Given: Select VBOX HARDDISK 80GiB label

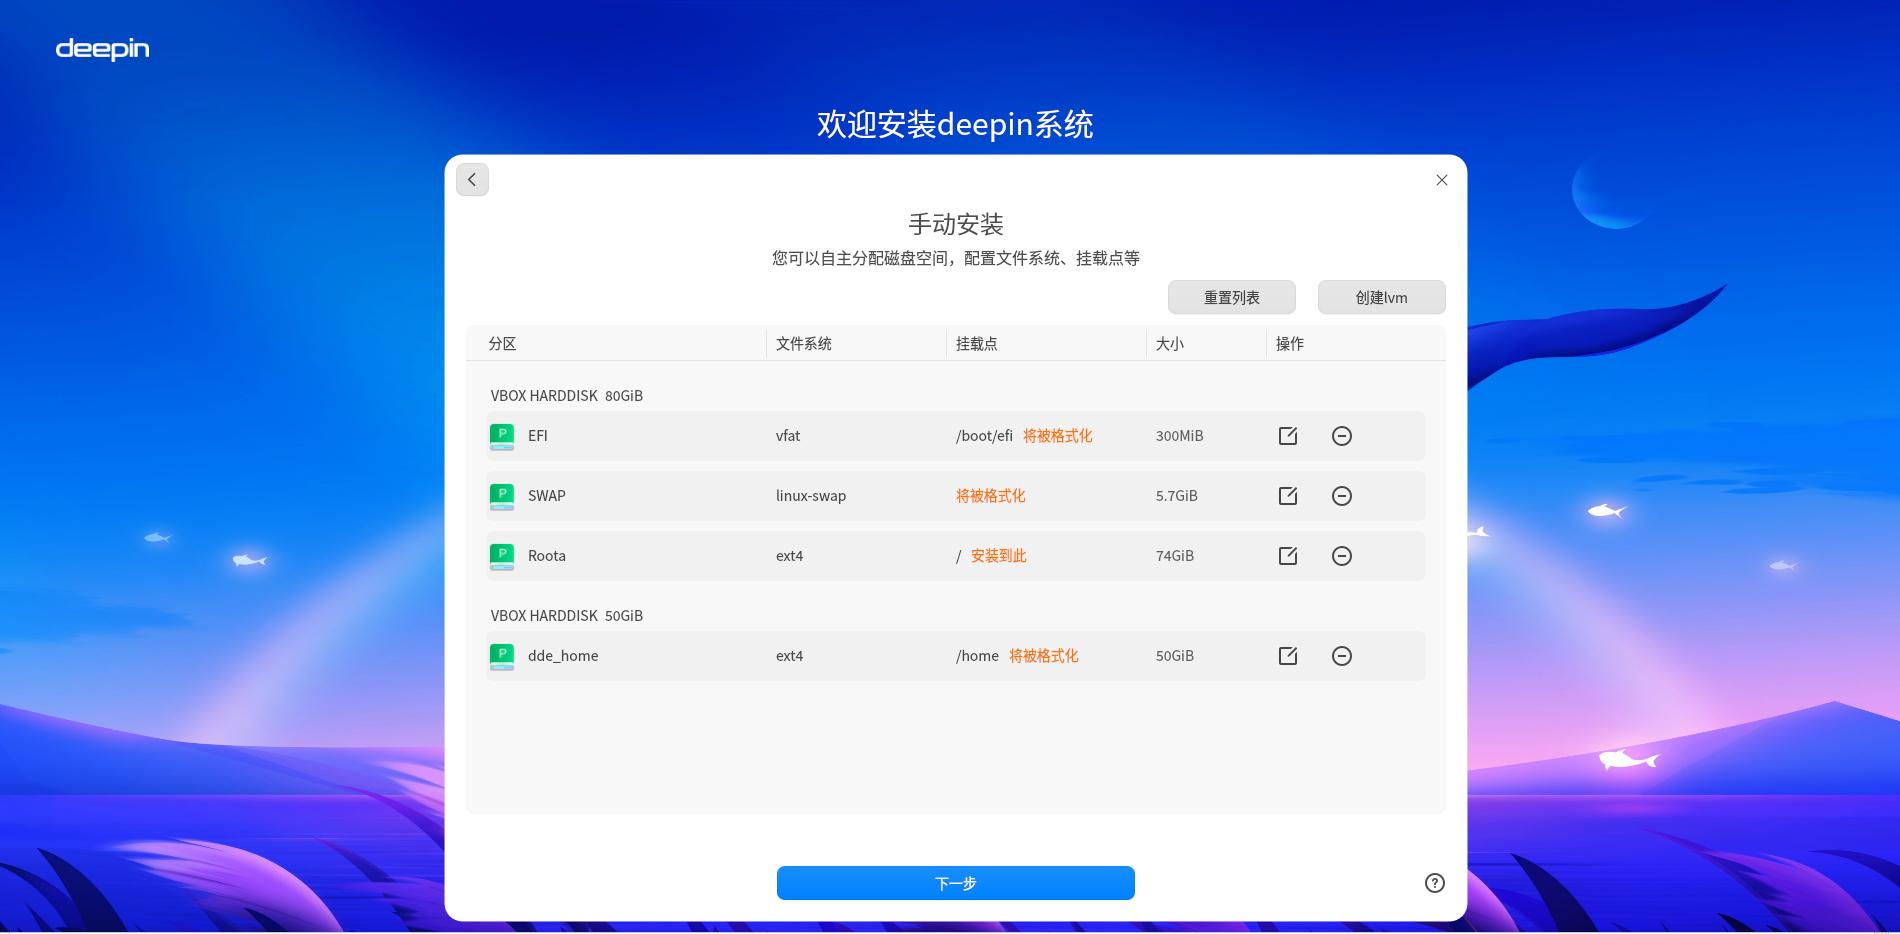Looking at the screenshot, I should tap(567, 396).
